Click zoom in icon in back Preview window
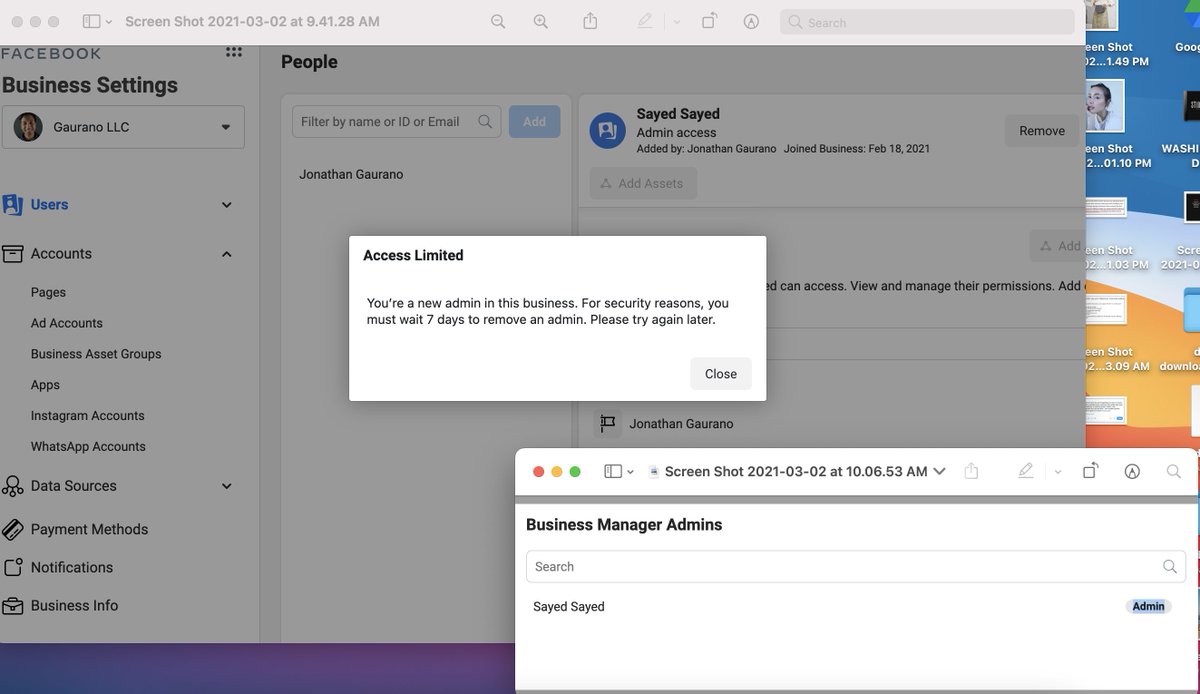The width and height of the screenshot is (1200, 694). point(540,22)
